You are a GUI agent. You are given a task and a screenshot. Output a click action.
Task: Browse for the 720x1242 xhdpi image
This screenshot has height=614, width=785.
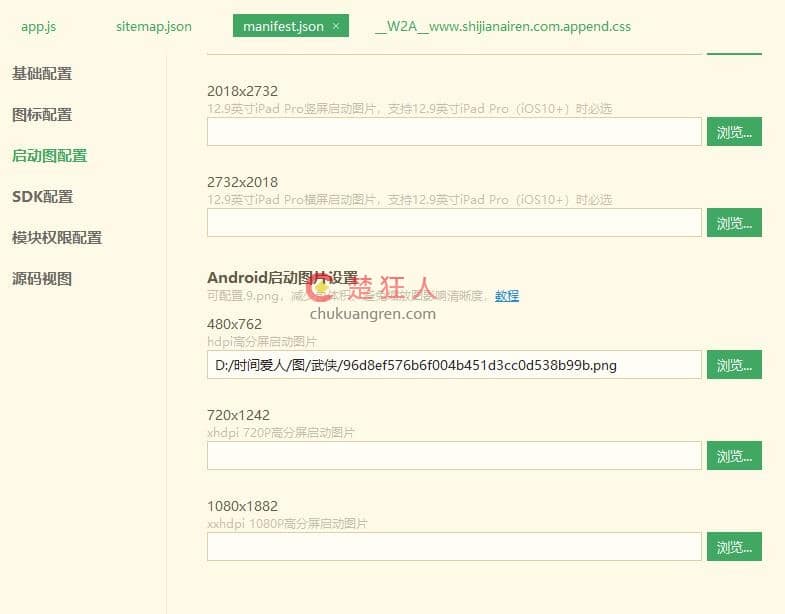pyautogui.click(x=734, y=456)
